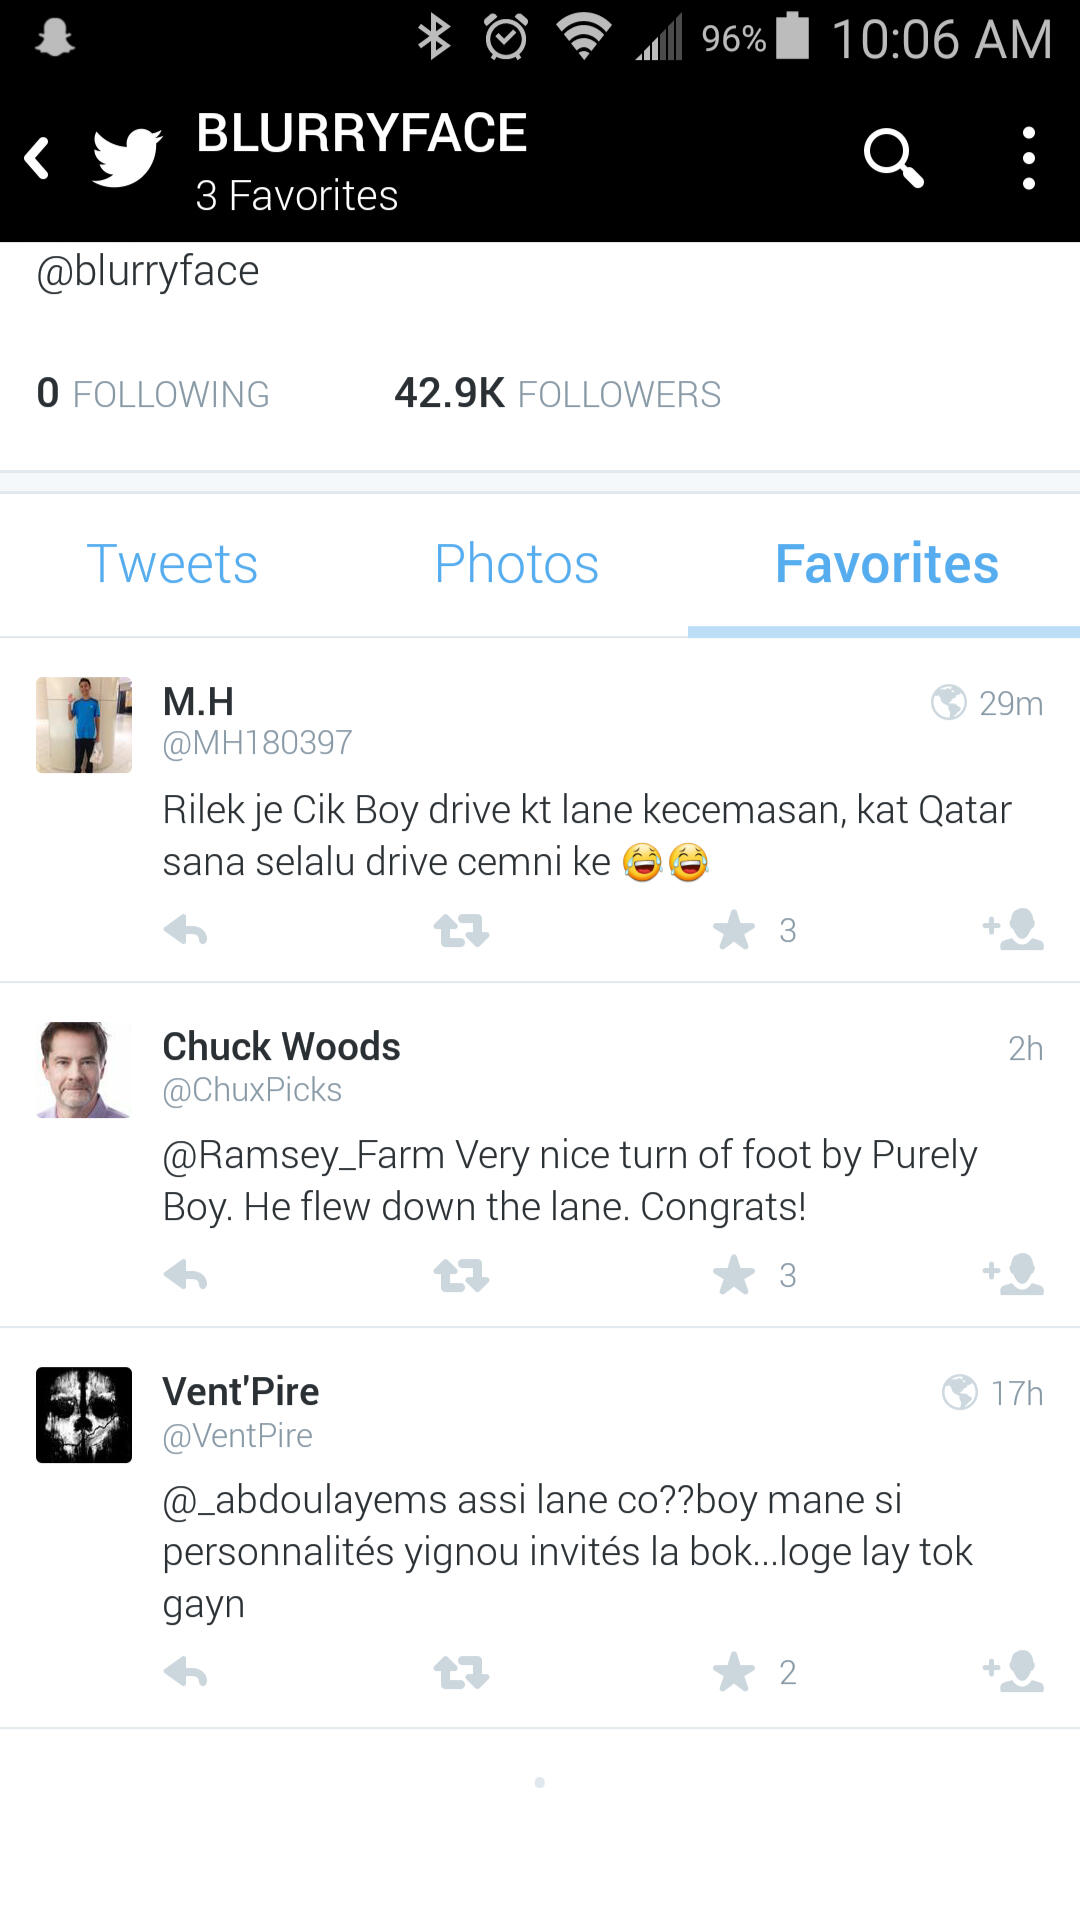The height and width of the screenshot is (1919, 1080).
Task: Tap the back arrow in the header
Action: 38,158
